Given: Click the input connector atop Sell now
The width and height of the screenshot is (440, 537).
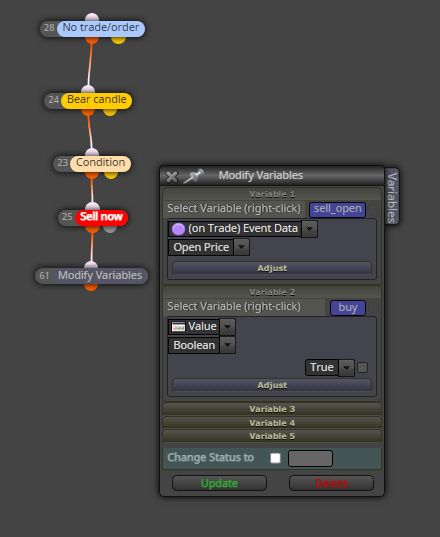Looking at the screenshot, I should [x=92, y=206].
